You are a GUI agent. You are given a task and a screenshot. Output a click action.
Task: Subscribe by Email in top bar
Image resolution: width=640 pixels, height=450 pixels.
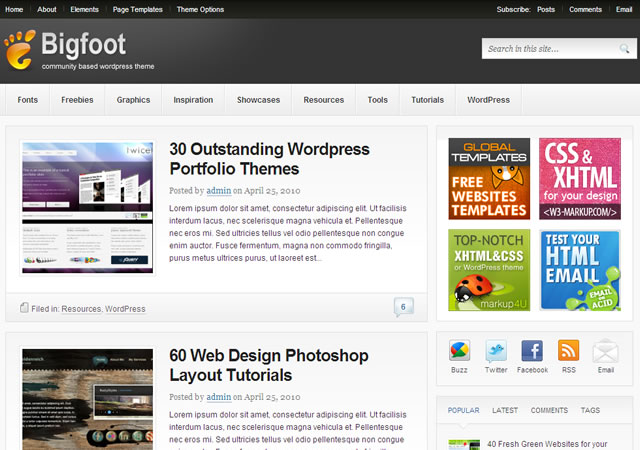624,9
